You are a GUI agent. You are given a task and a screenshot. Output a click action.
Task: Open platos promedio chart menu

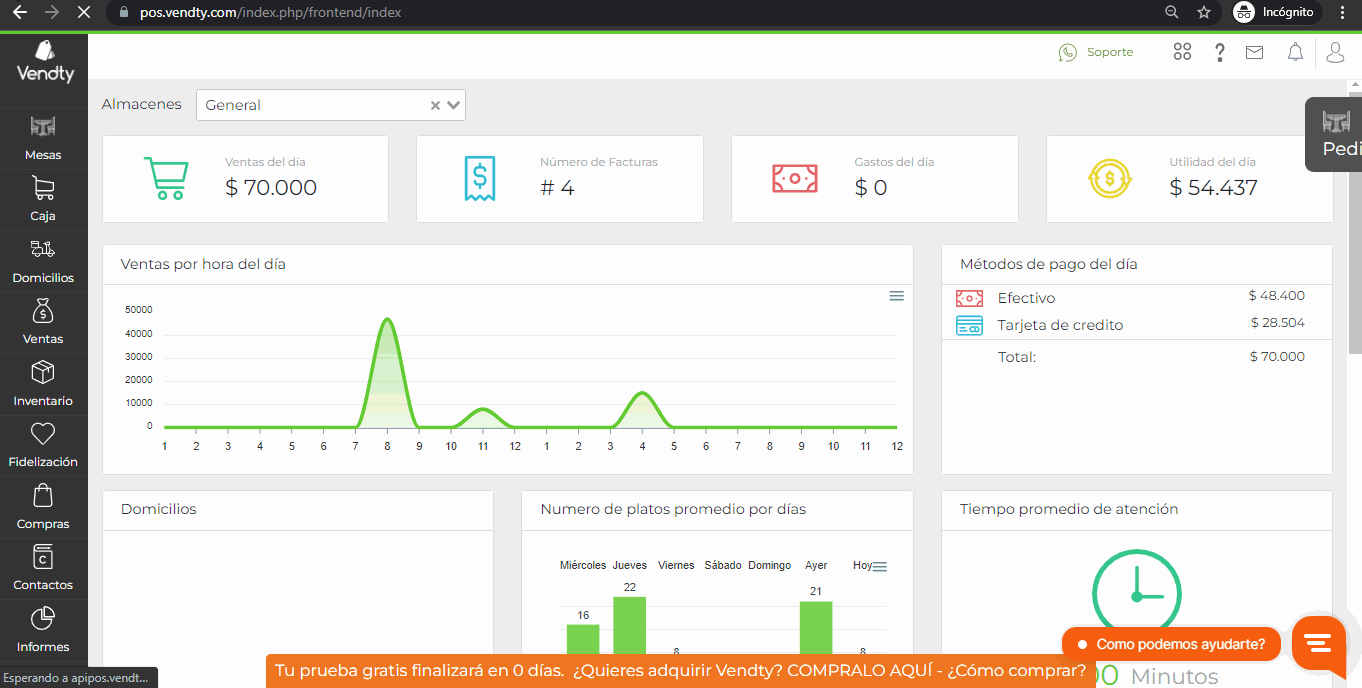(x=880, y=567)
